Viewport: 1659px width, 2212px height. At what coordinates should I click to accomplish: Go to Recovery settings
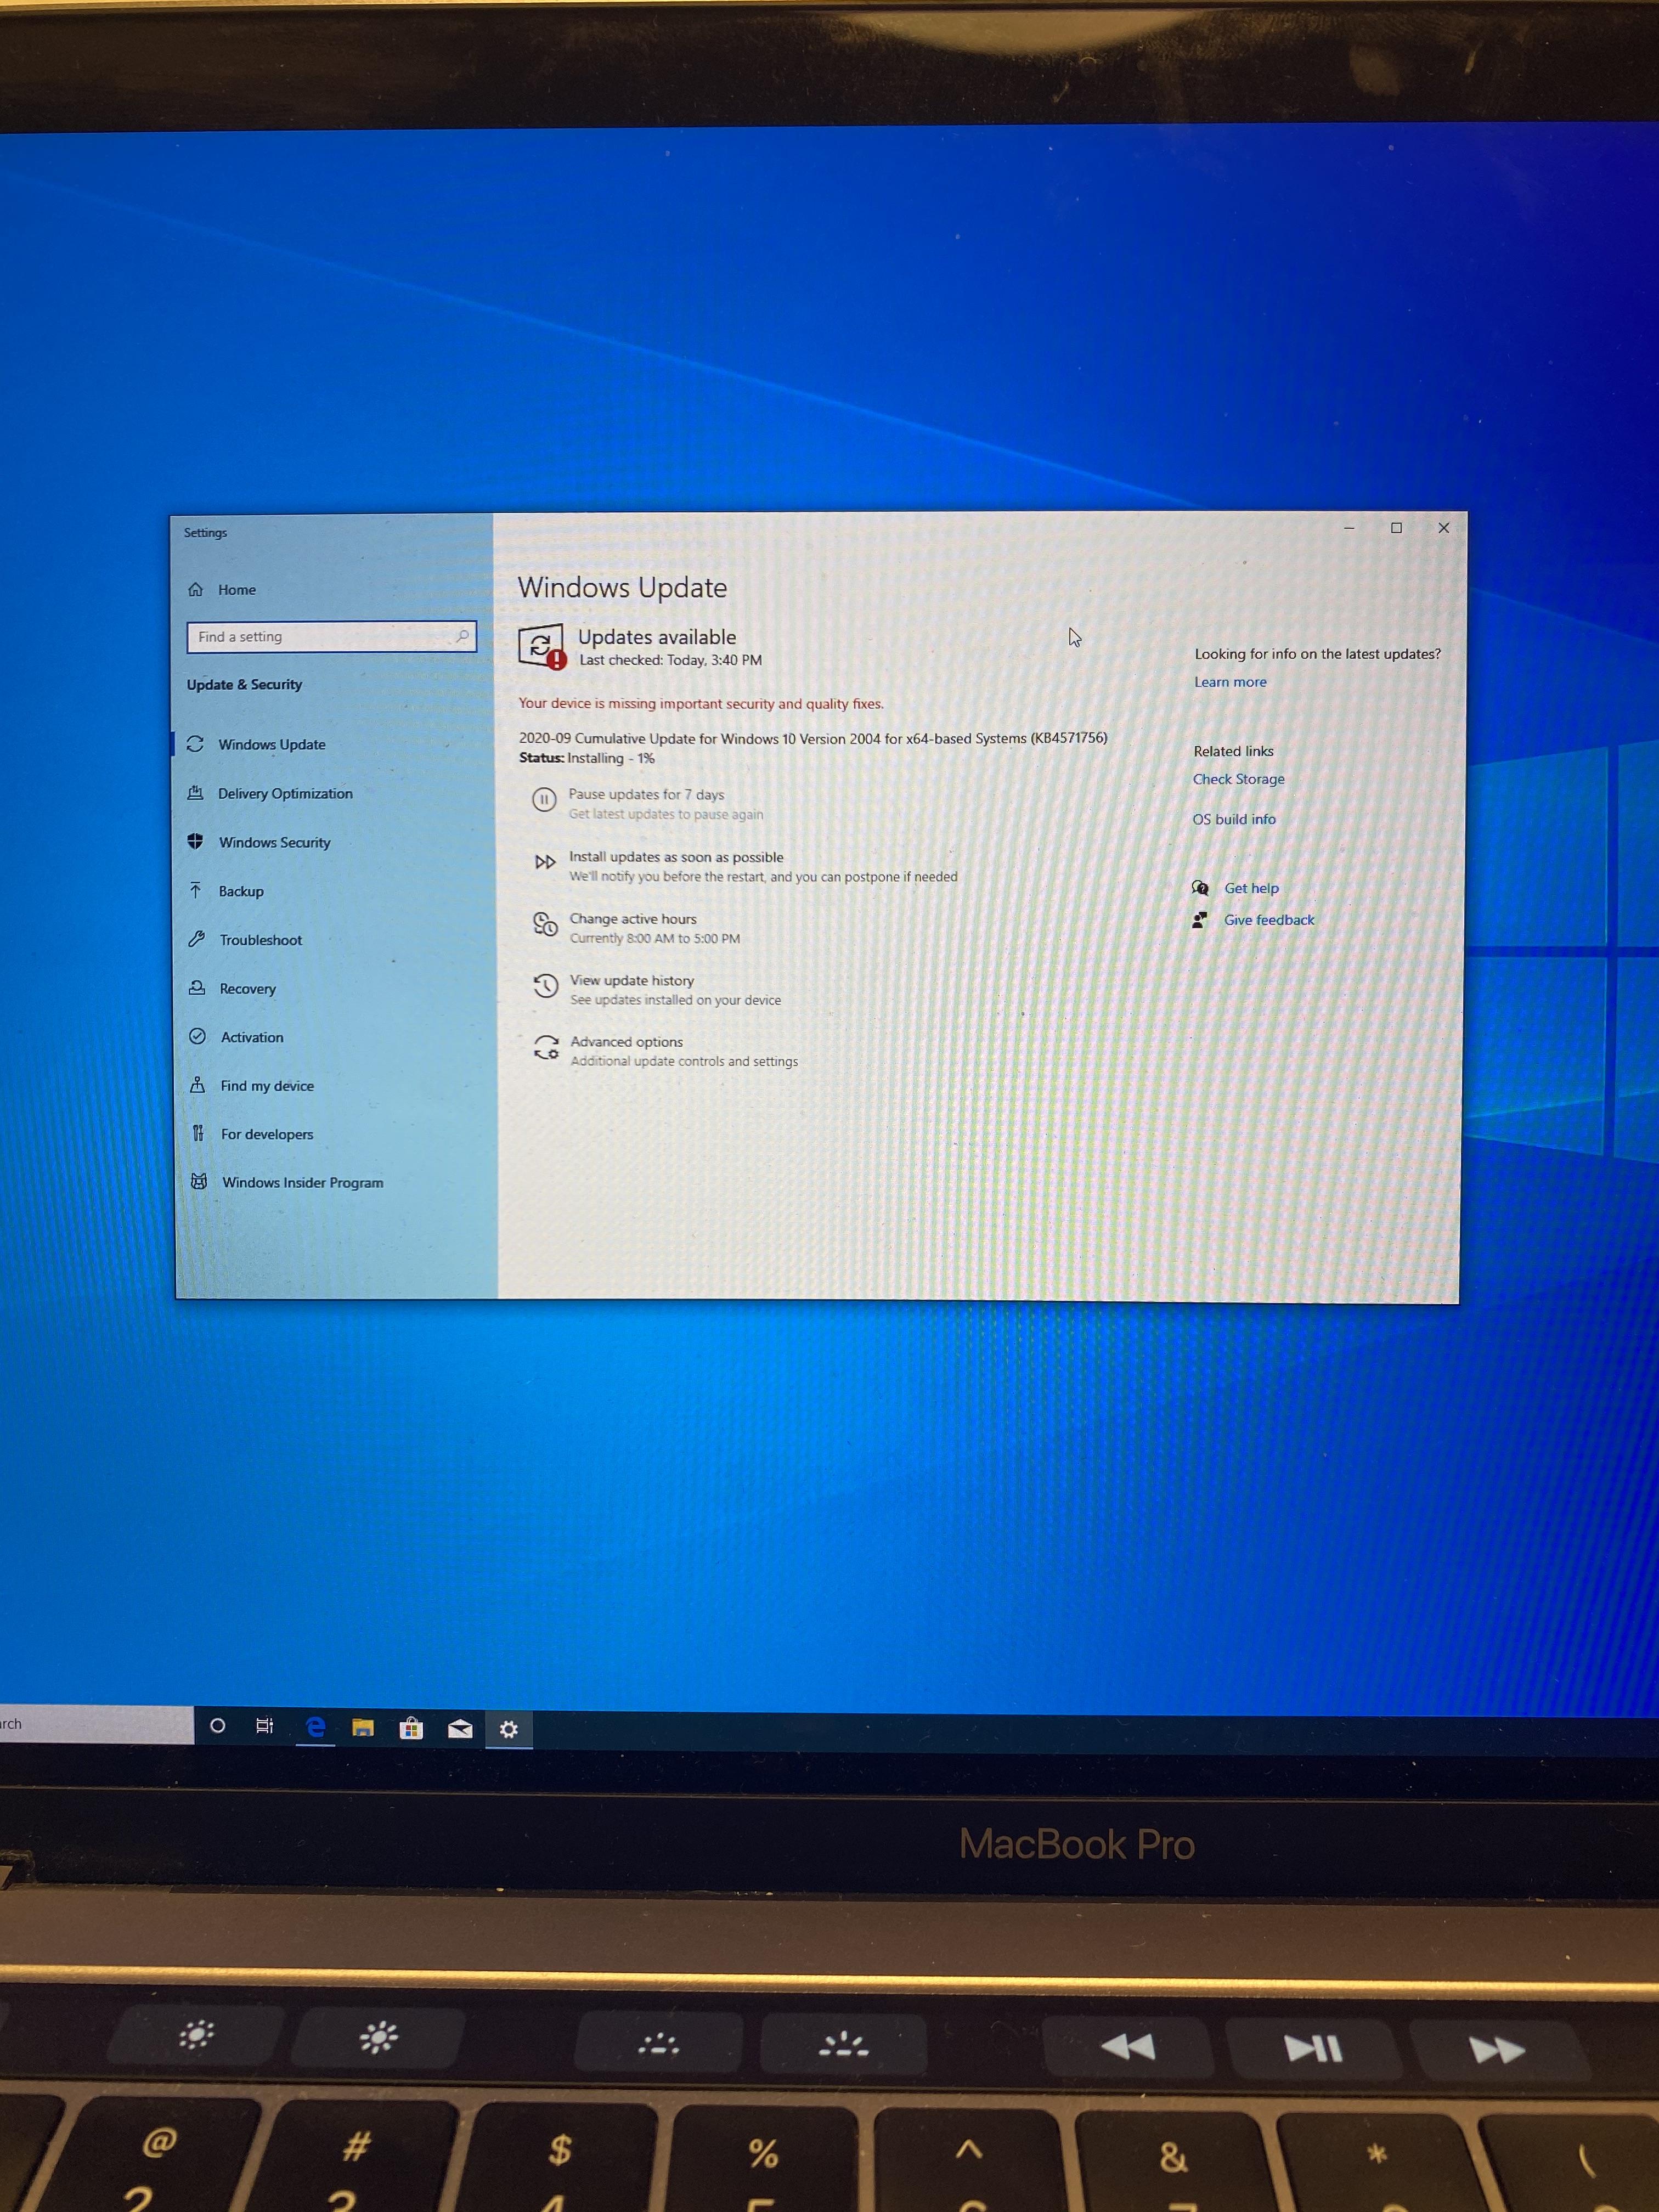coord(247,988)
